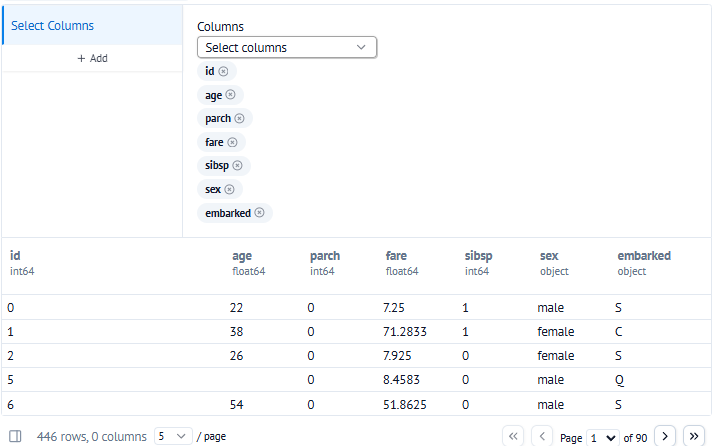Remove the sibsp column chip
Viewport: 716px width, 446px height.
[237, 165]
